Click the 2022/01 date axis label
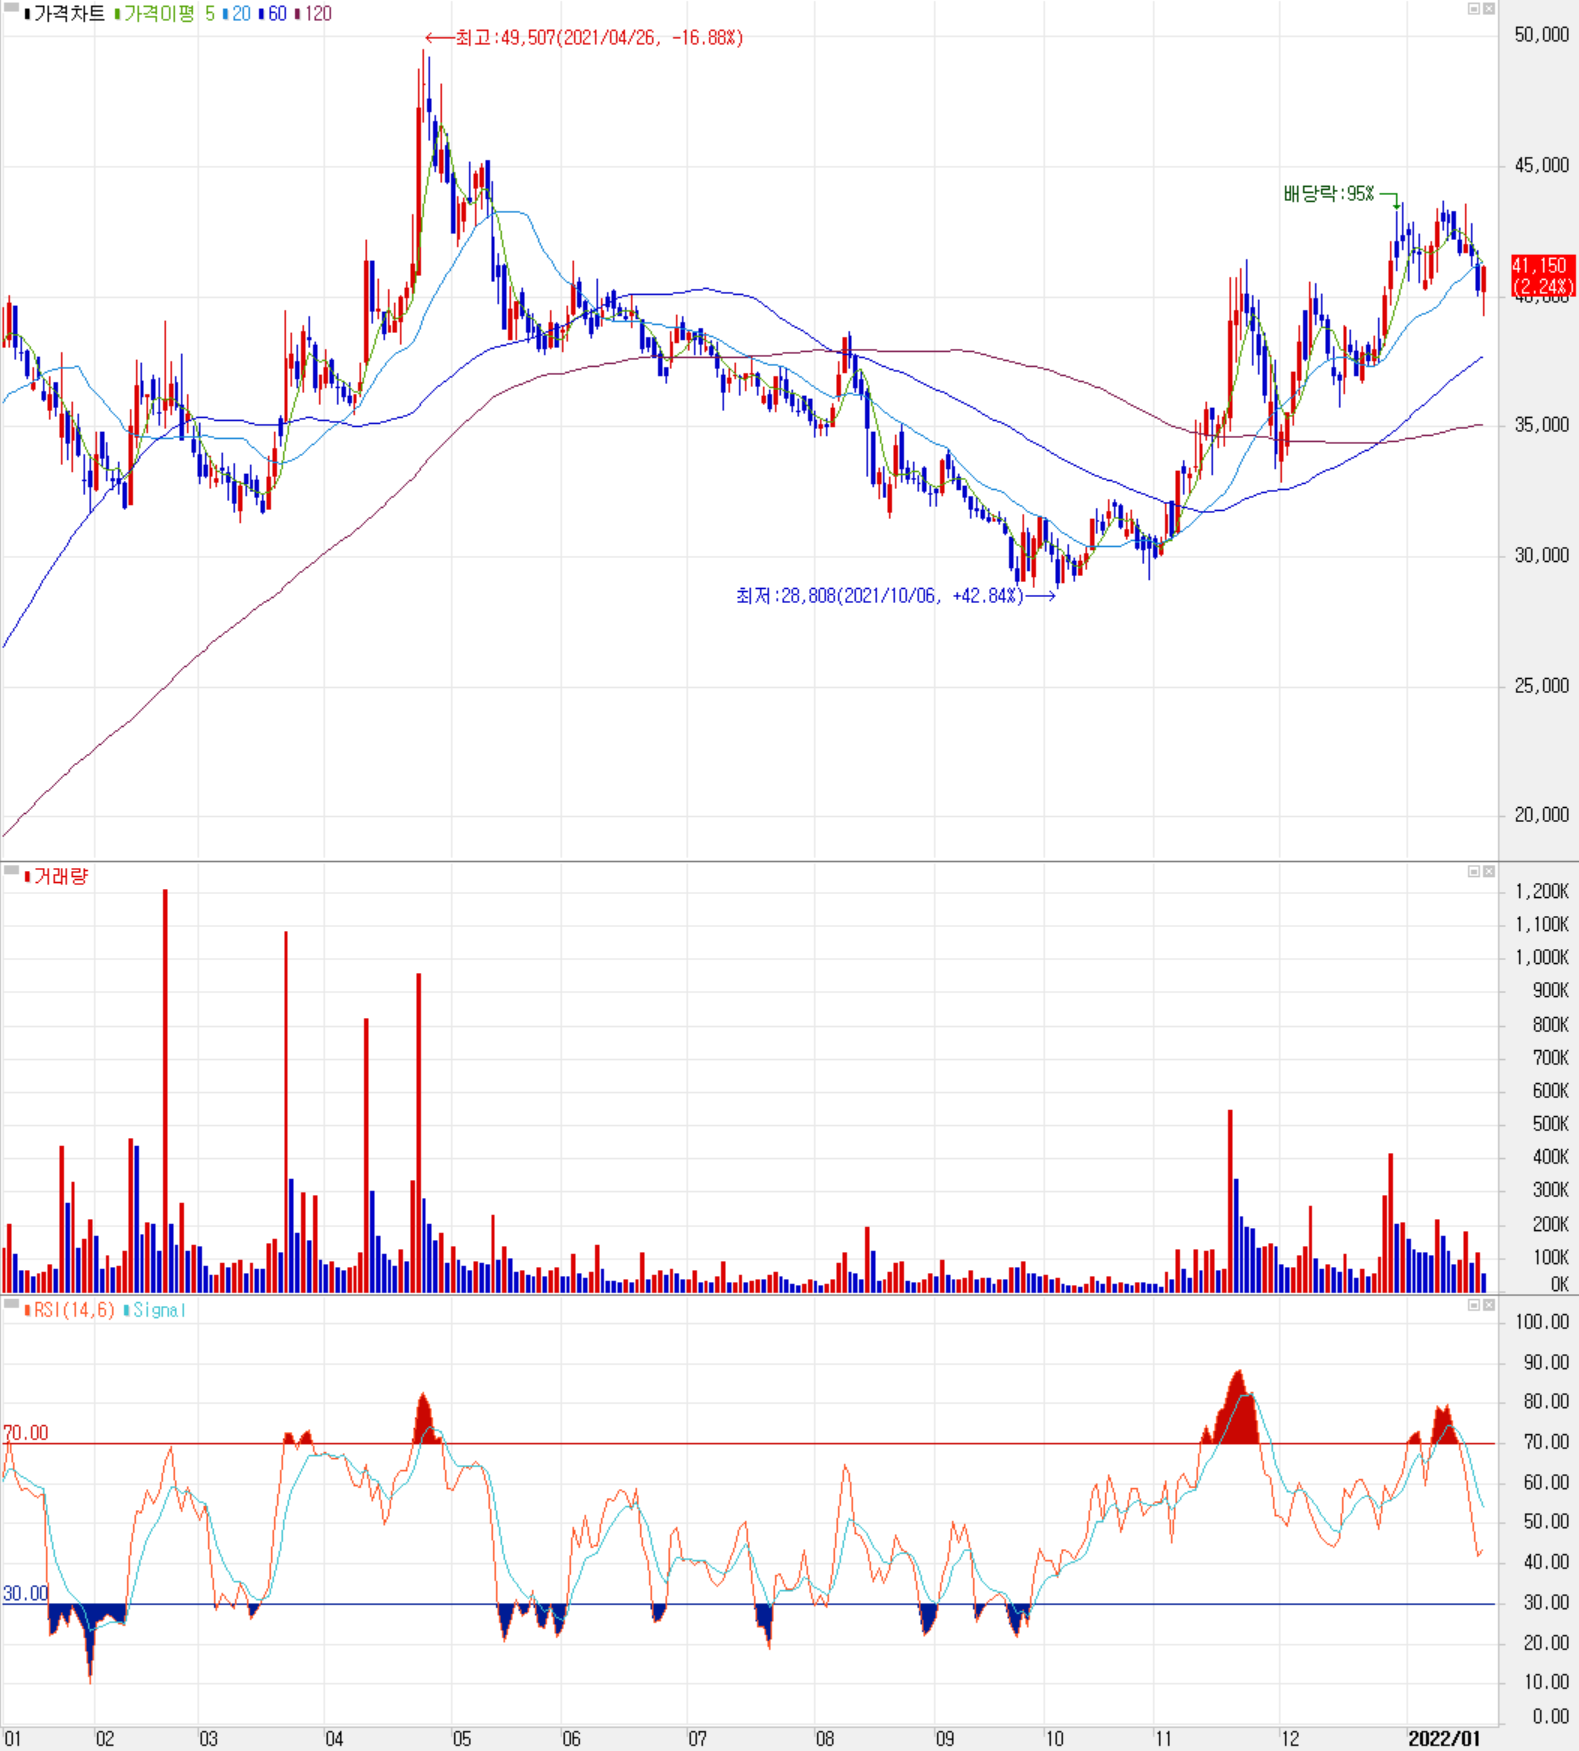This screenshot has height=1751, width=1579. (1444, 1739)
